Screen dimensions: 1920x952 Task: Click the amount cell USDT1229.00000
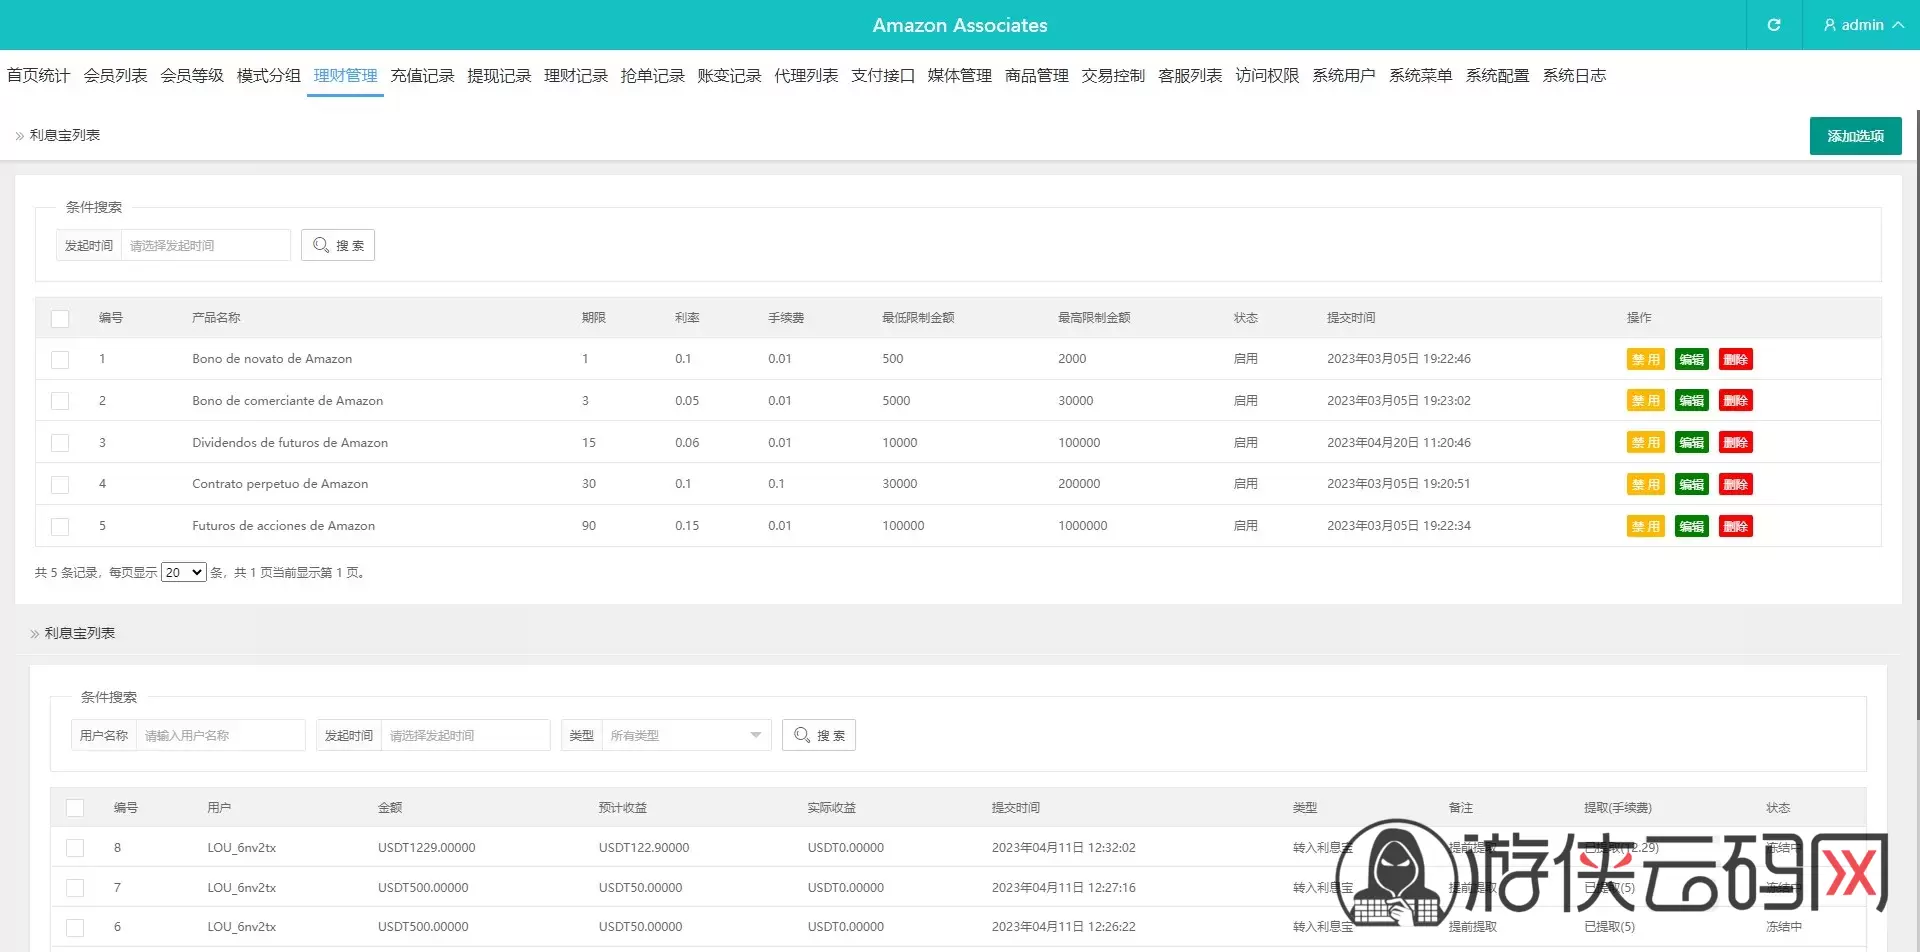point(427,848)
